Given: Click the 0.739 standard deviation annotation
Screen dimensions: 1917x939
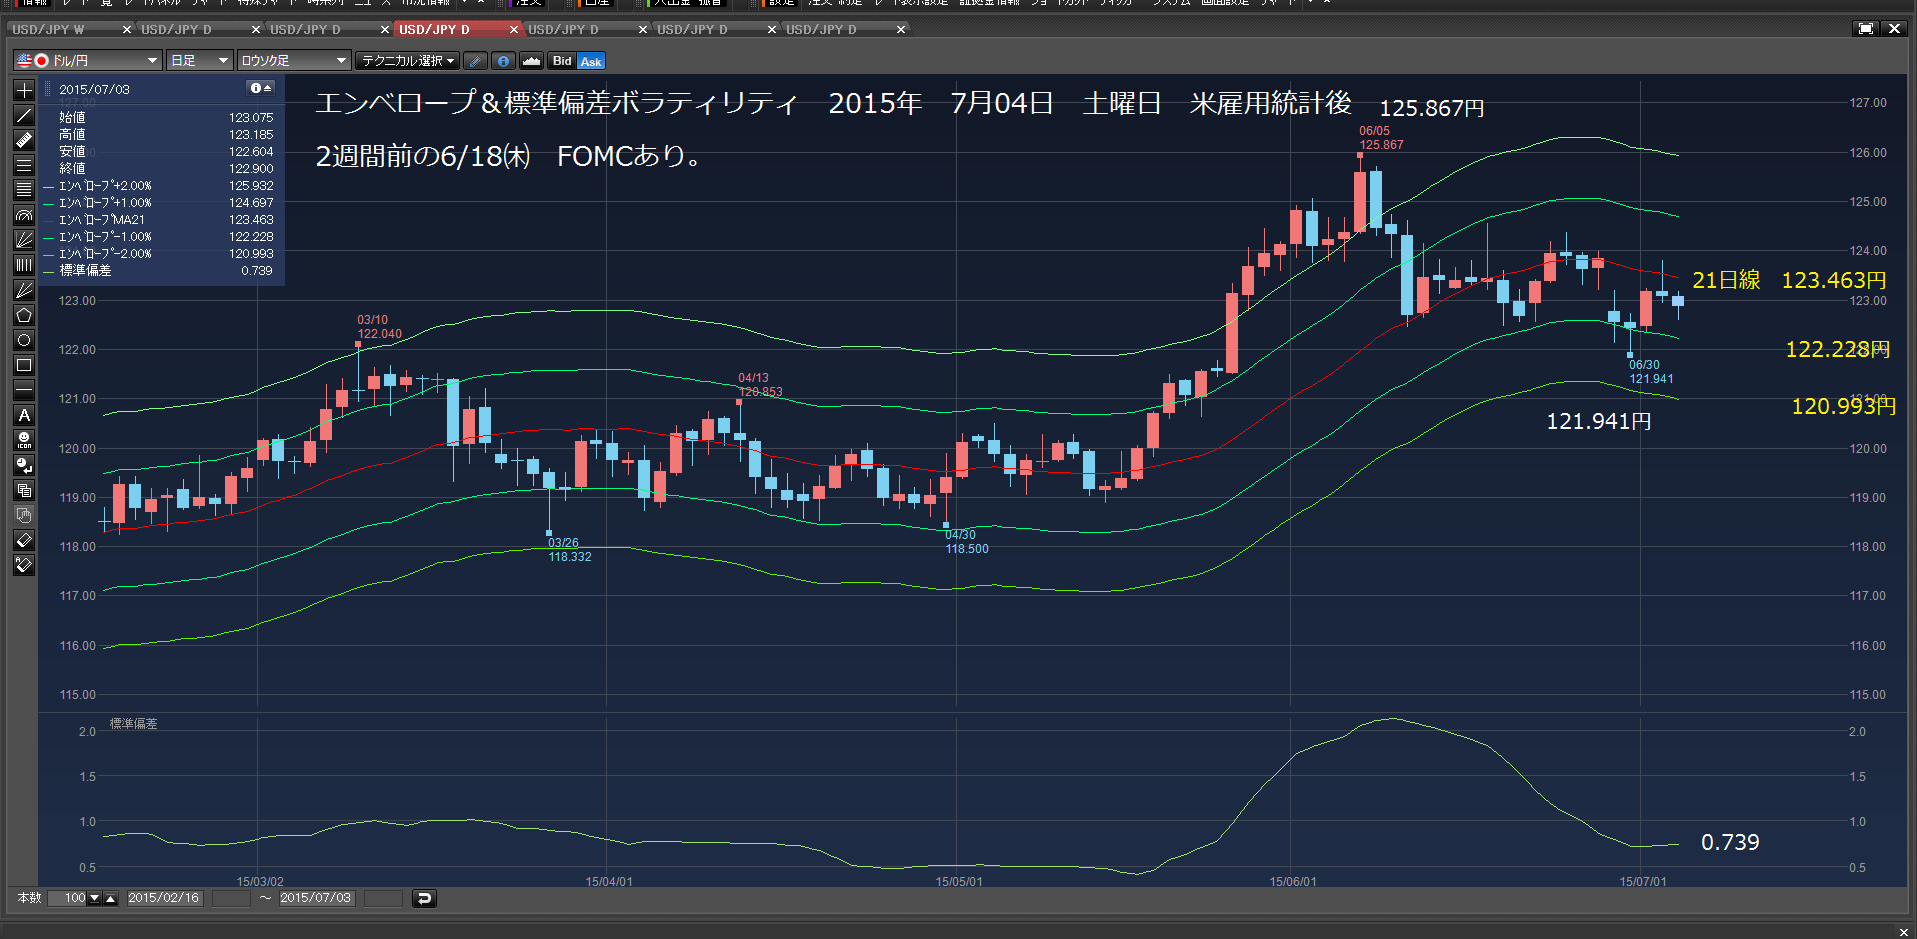Looking at the screenshot, I should (x=1730, y=843).
